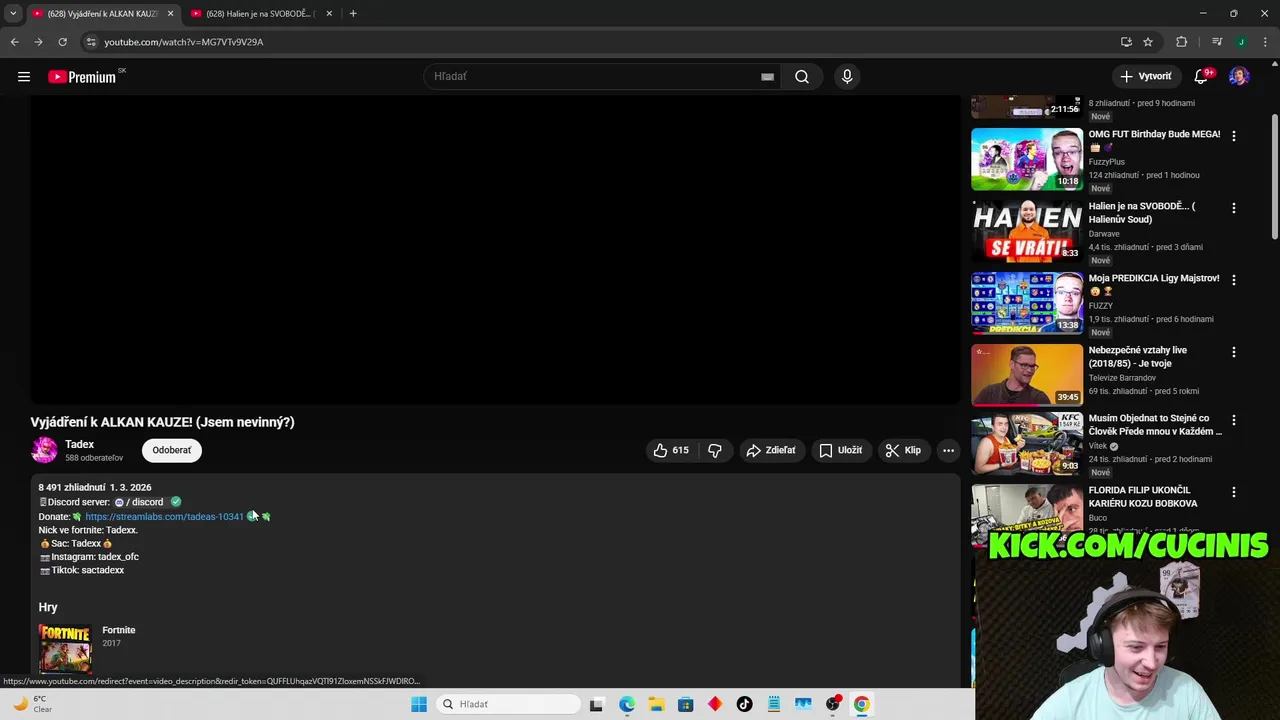Start voice search with microphone icon

click(847, 76)
